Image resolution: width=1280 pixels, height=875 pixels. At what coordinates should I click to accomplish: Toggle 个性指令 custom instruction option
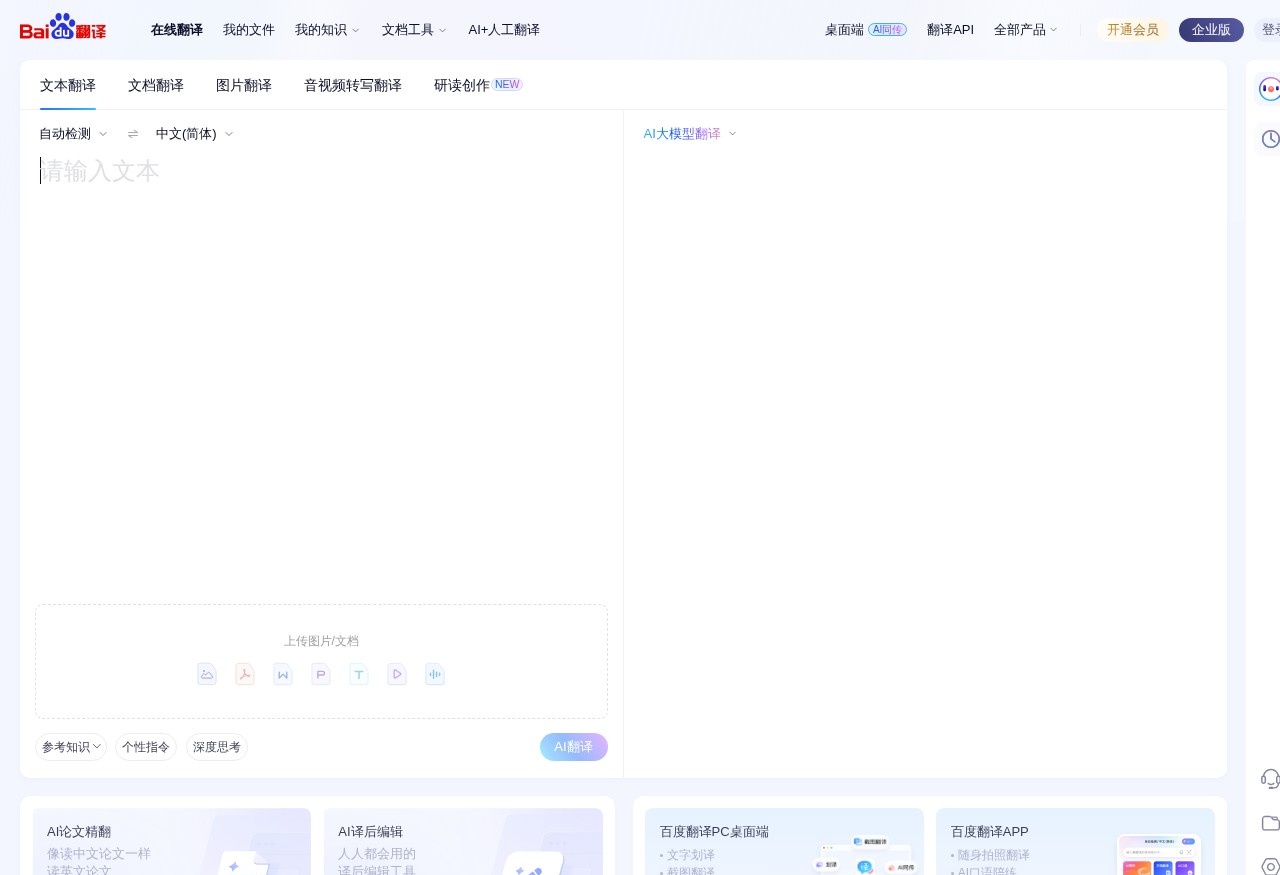click(146, 747)
